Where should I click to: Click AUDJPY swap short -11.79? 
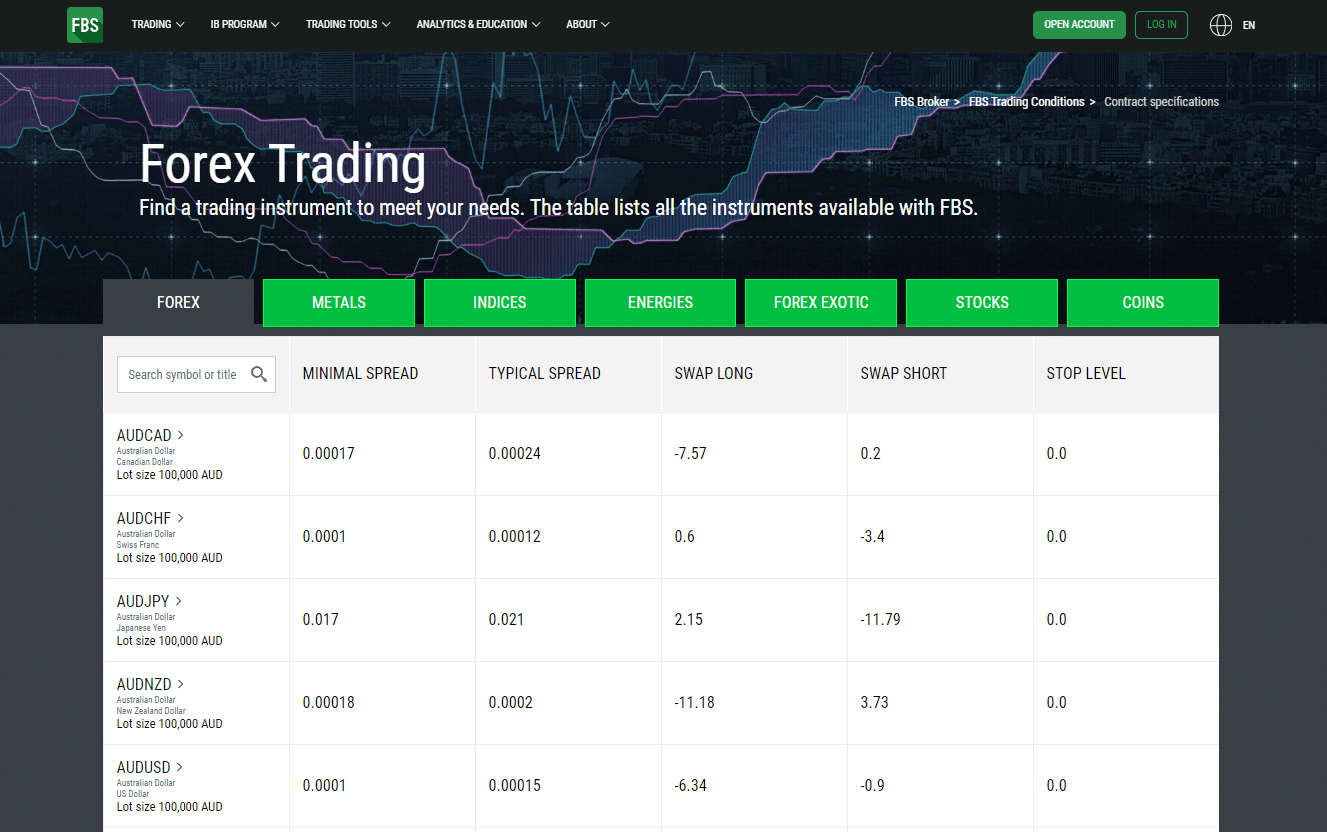tap(881, 620)
